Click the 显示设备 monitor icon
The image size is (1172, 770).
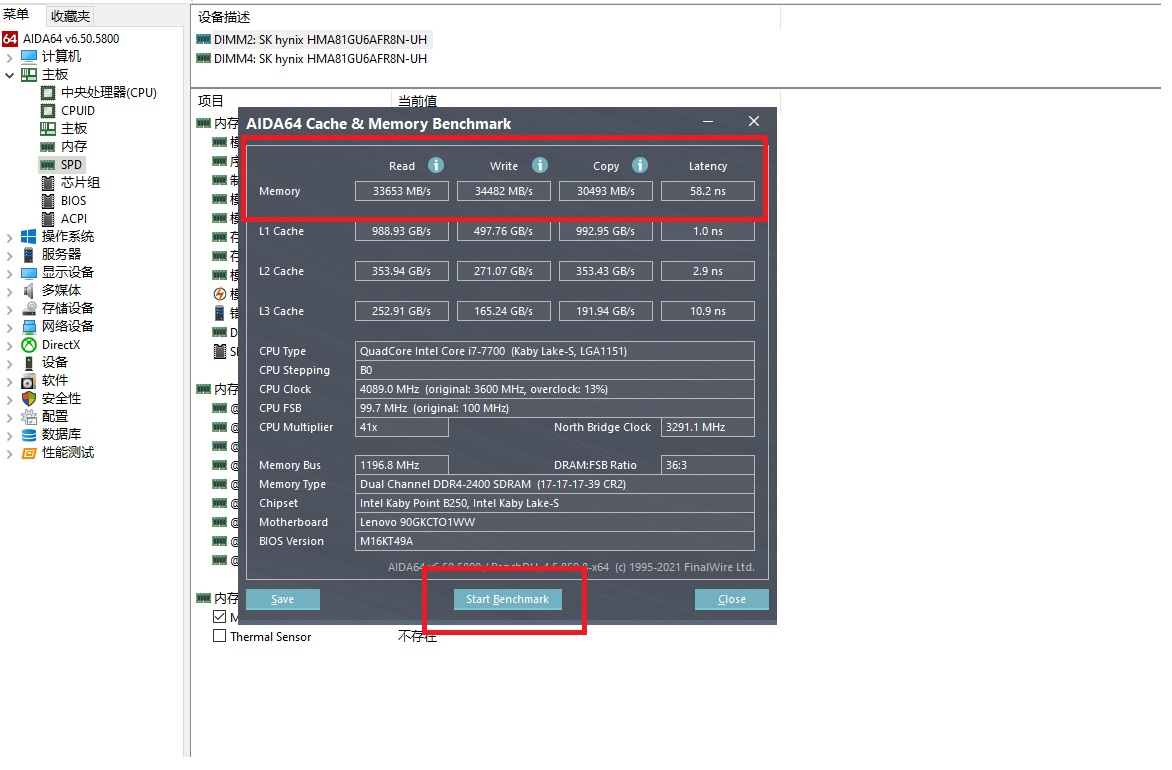point(29,272)
